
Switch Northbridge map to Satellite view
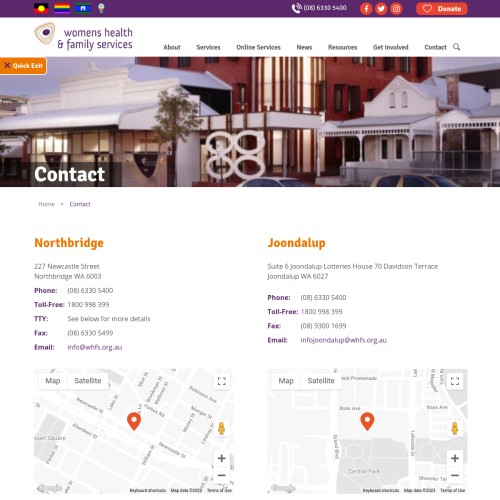click(88, 381)
